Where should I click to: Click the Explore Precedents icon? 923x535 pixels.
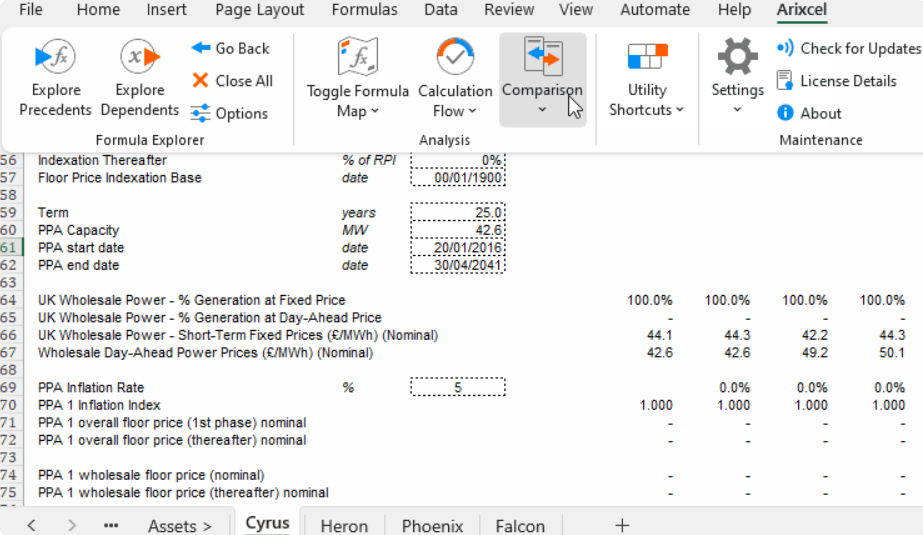[56, 57]
